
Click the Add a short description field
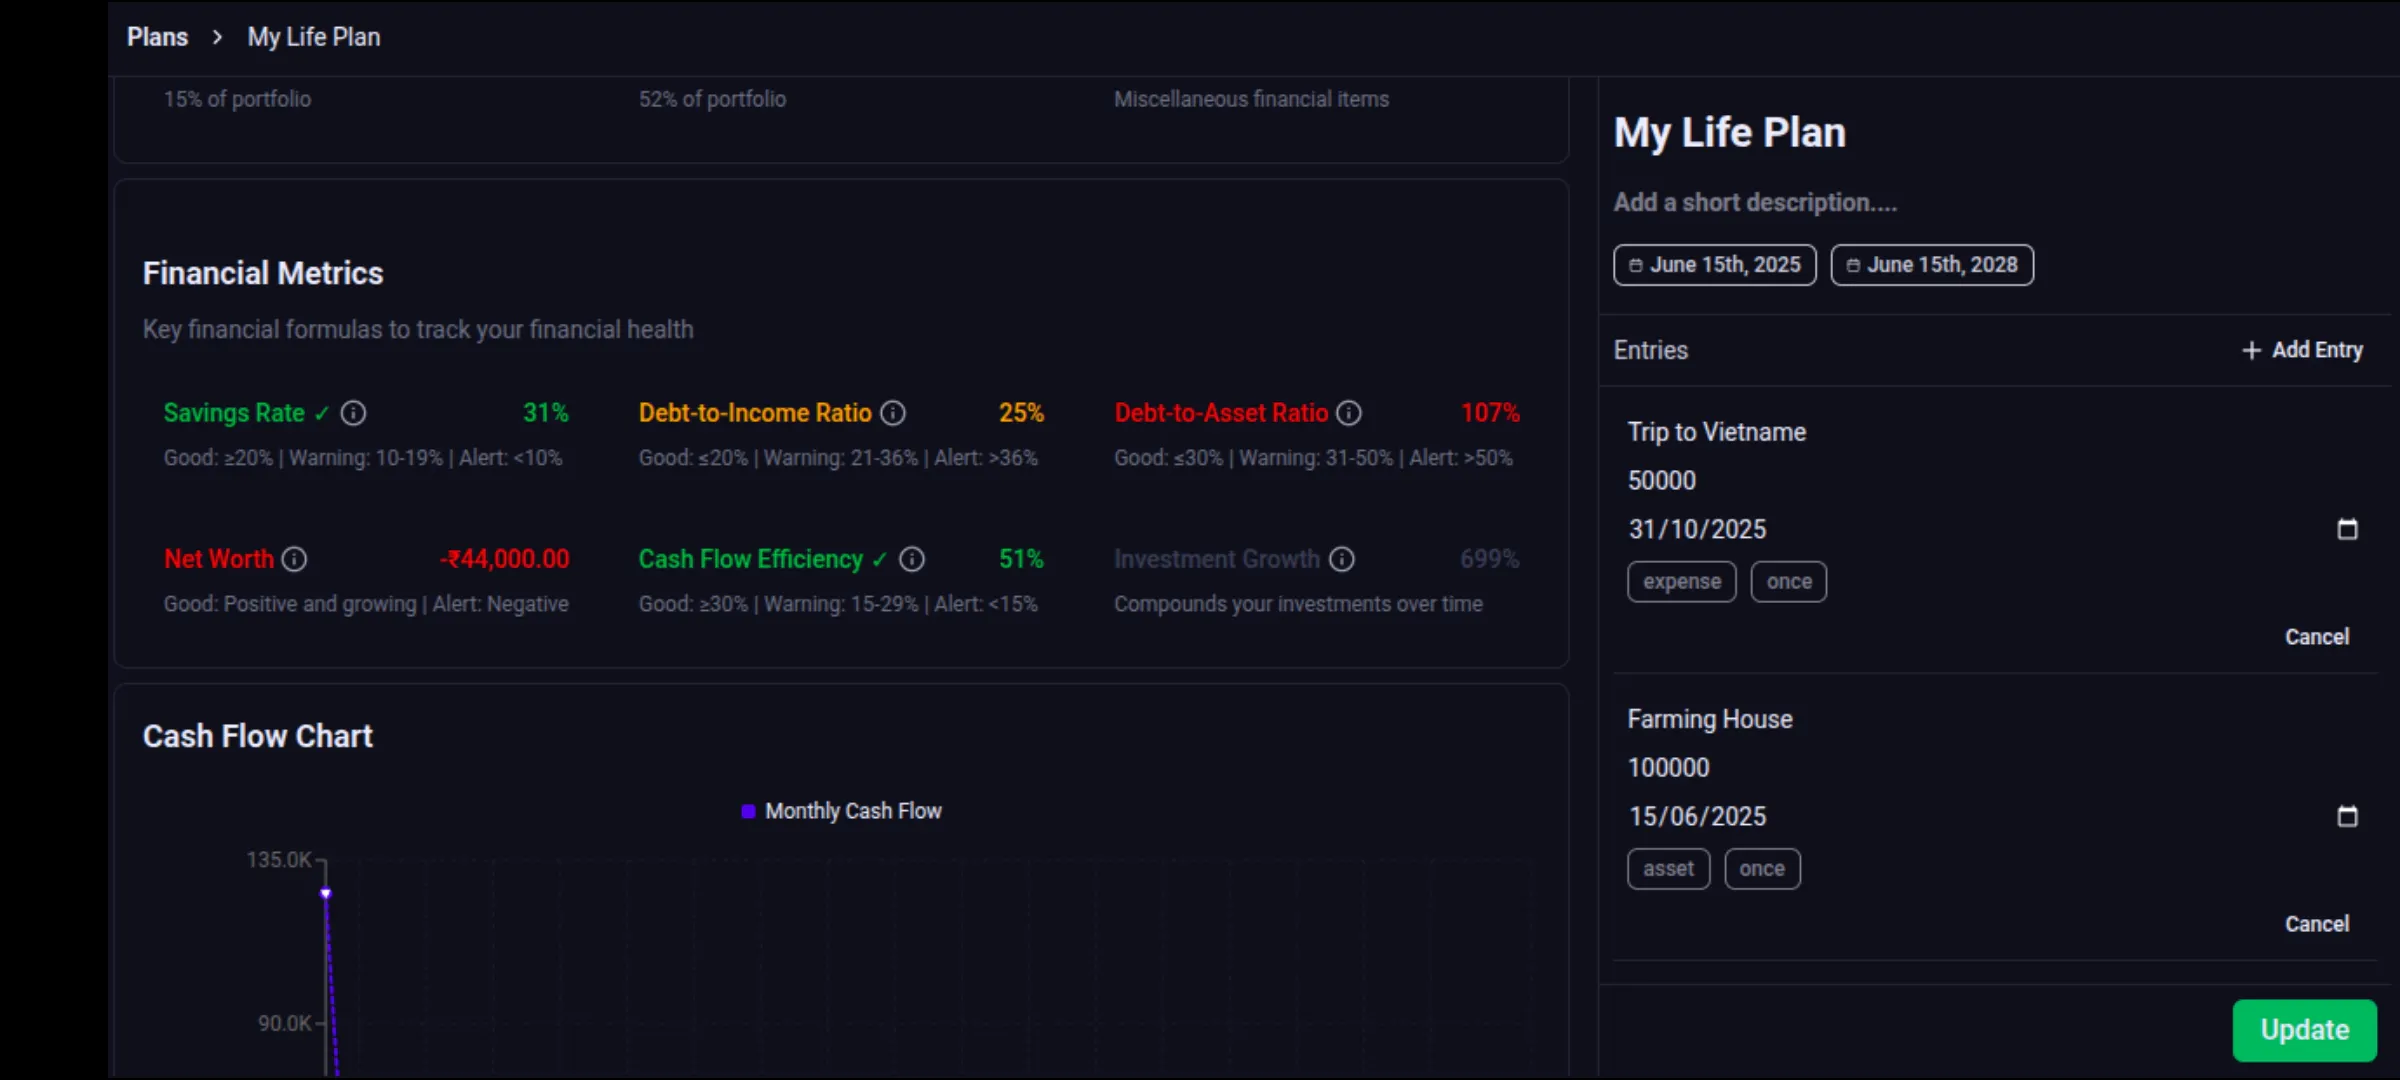coord(1755,203)
